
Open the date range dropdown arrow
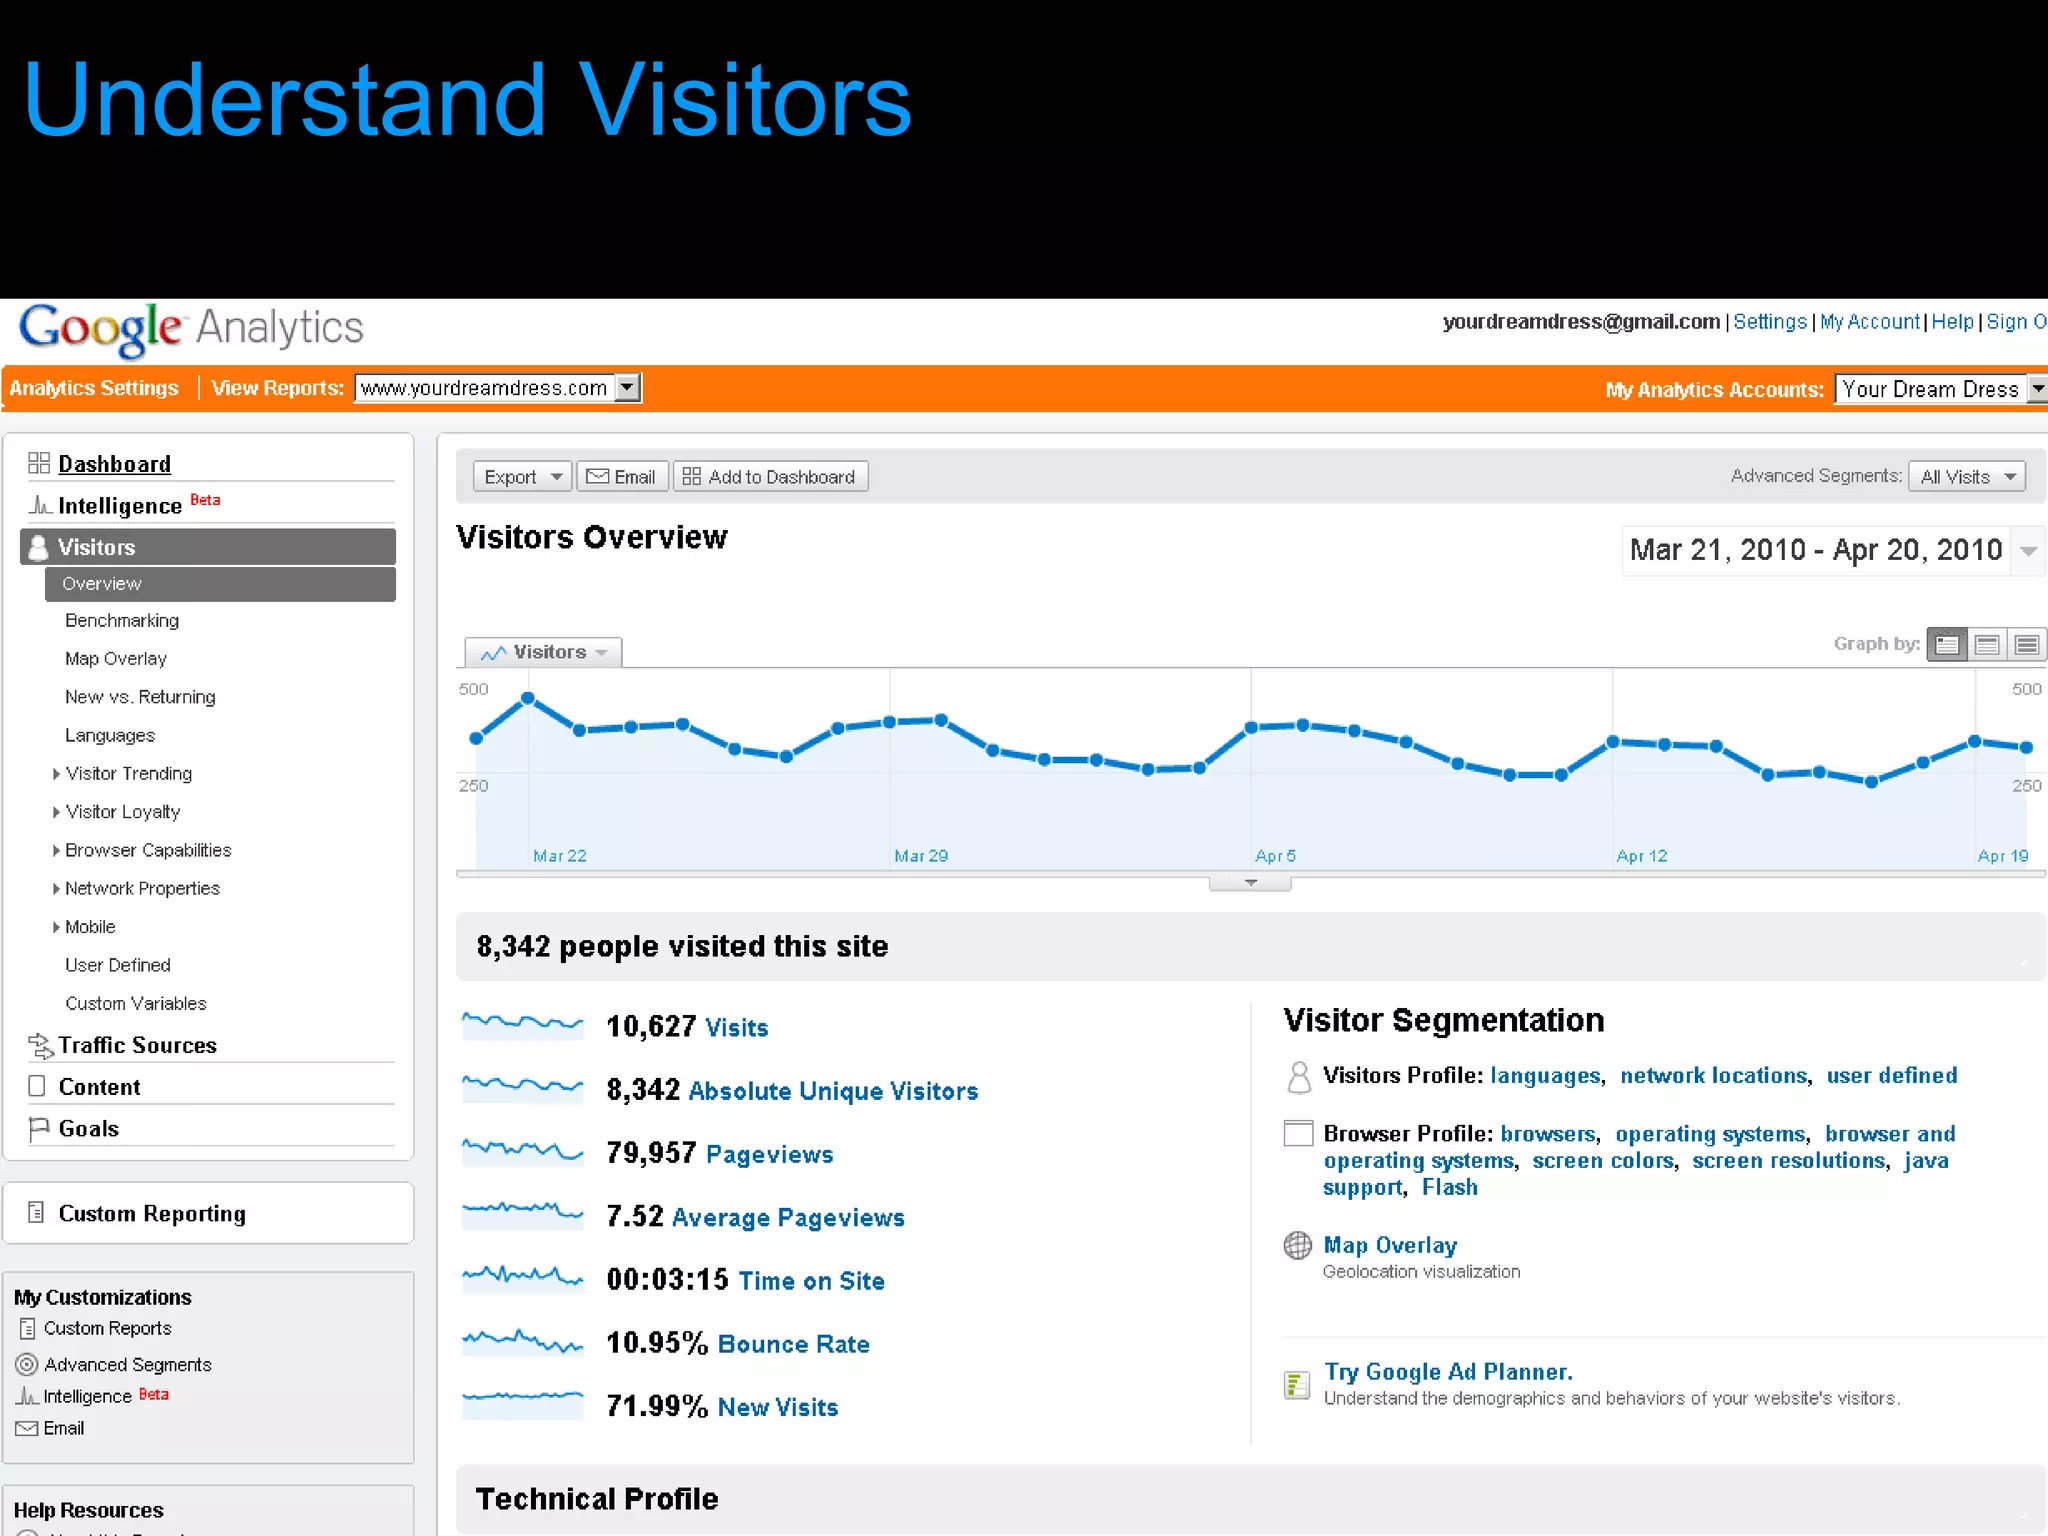(x=2029, y=551)
